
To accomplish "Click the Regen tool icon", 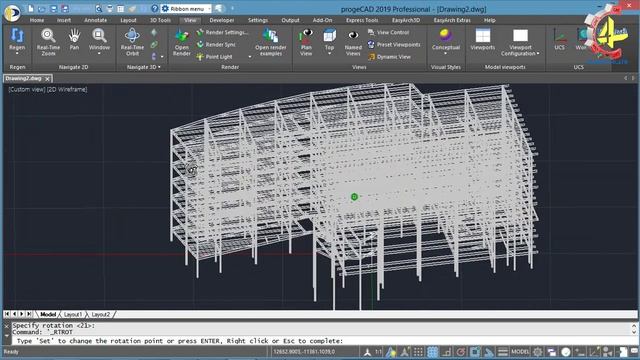I will click(17, 36).
